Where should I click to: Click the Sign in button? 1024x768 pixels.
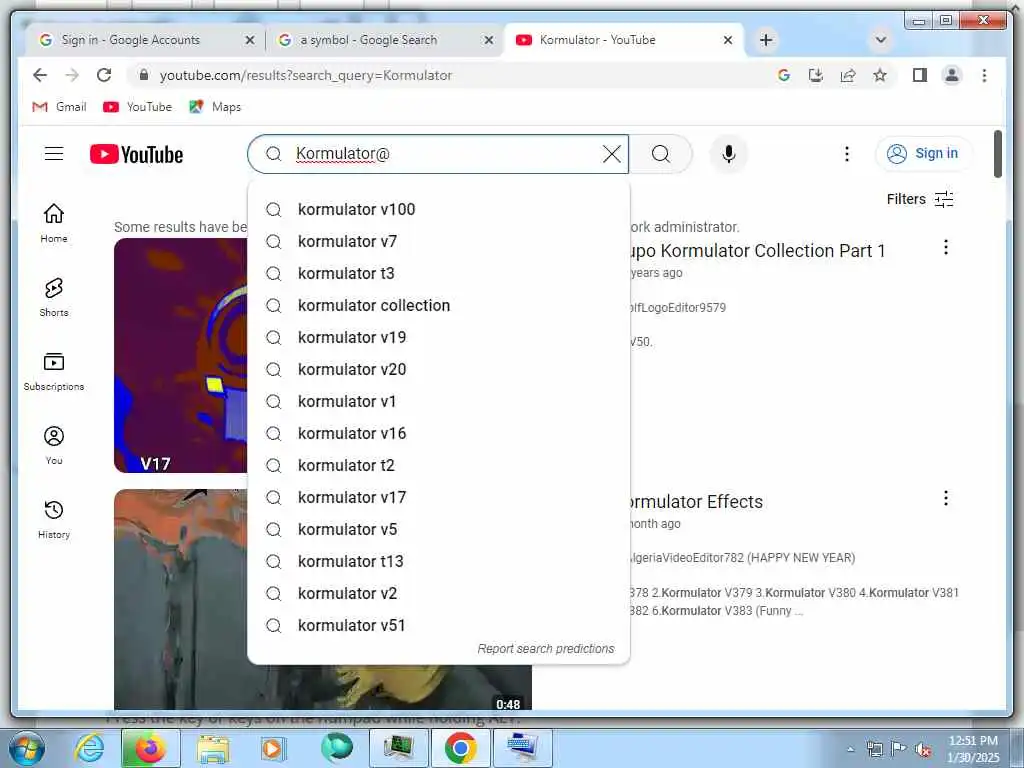pos(923,153)
